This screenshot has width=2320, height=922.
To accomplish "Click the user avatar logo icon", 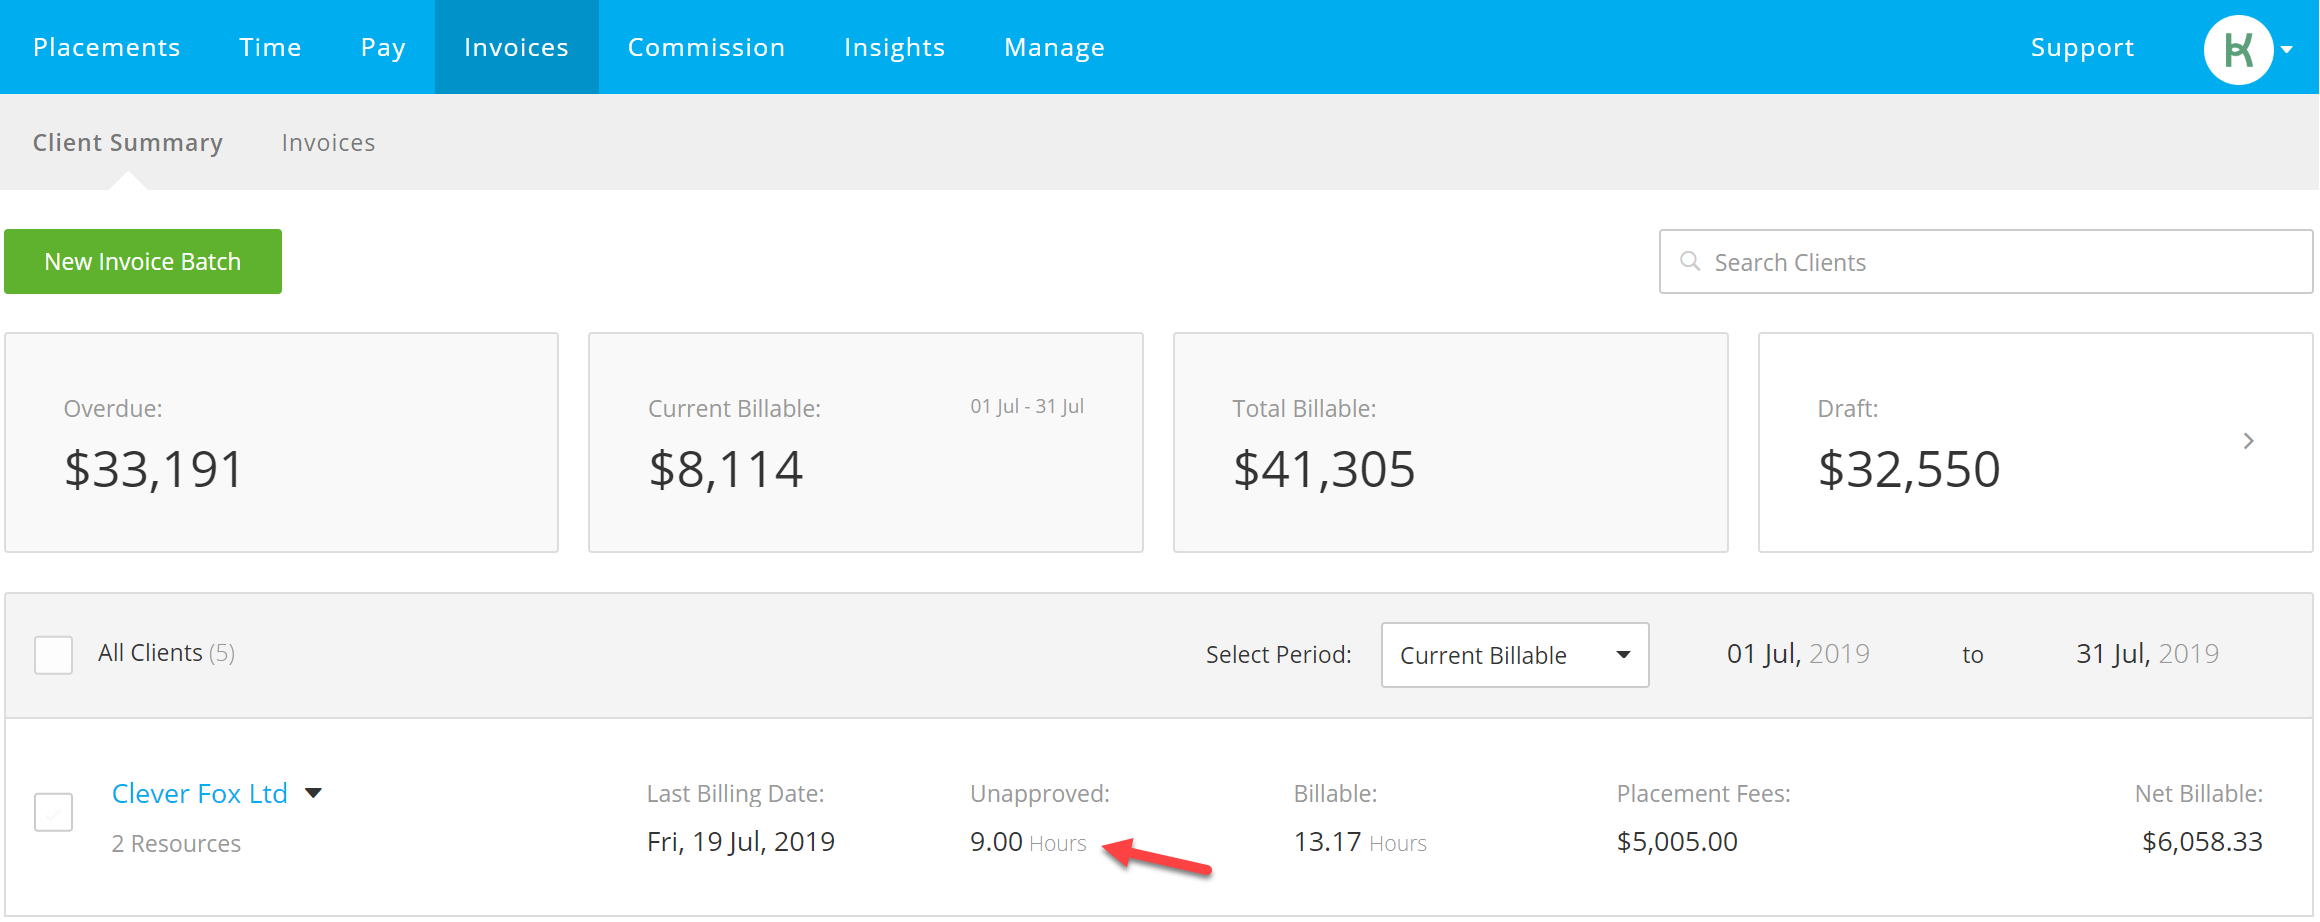I will (2238, 49).
